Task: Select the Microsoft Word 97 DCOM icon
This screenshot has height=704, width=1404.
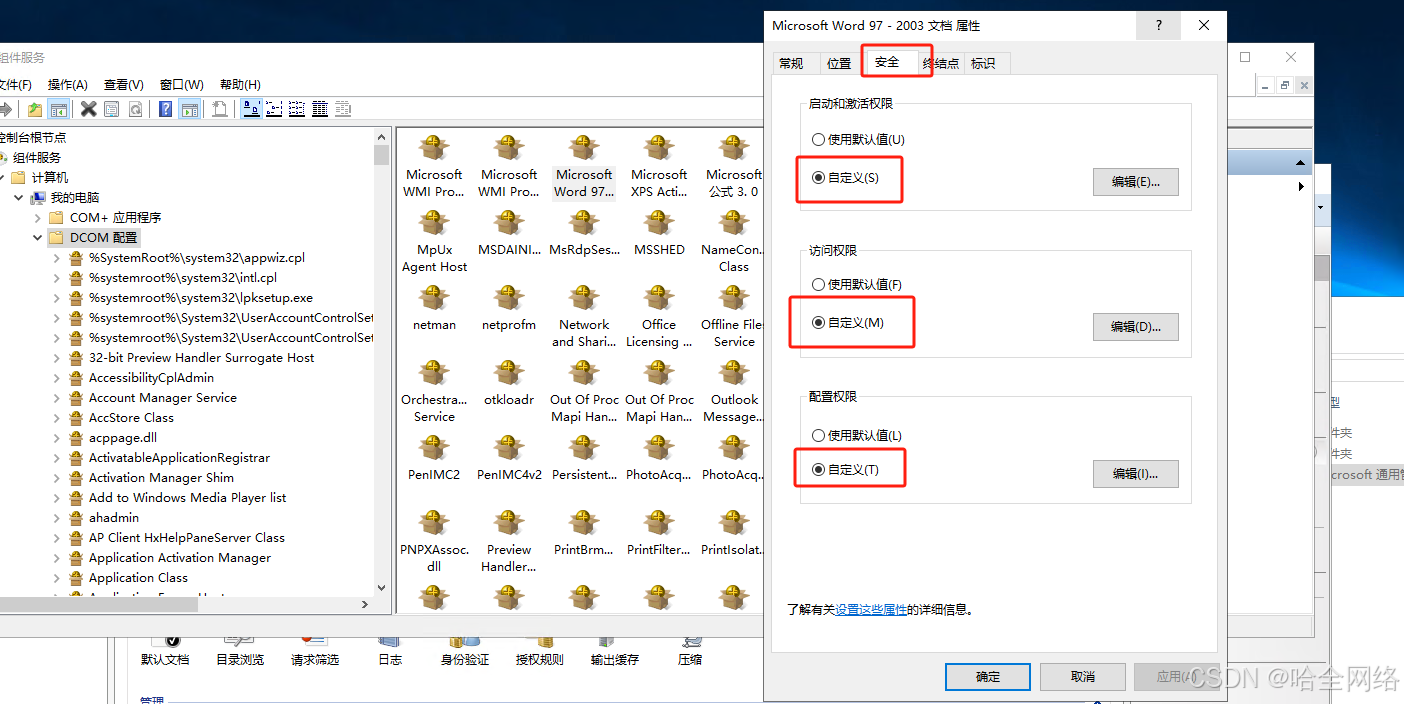Action: click(x=584, y=167)
